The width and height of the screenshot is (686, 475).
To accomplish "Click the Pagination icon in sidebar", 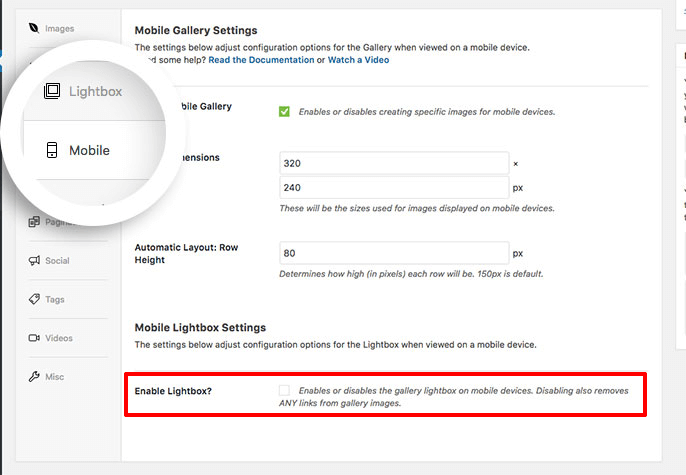I will point(34,222).
